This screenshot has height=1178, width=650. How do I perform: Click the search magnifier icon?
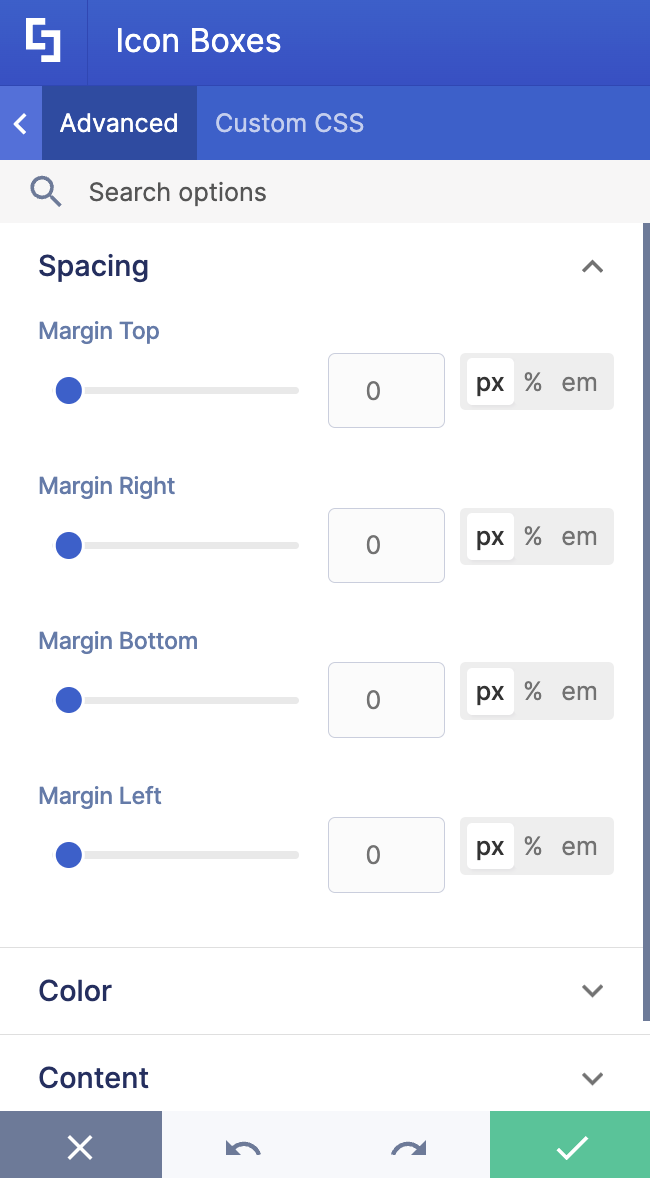pos(45,192)
